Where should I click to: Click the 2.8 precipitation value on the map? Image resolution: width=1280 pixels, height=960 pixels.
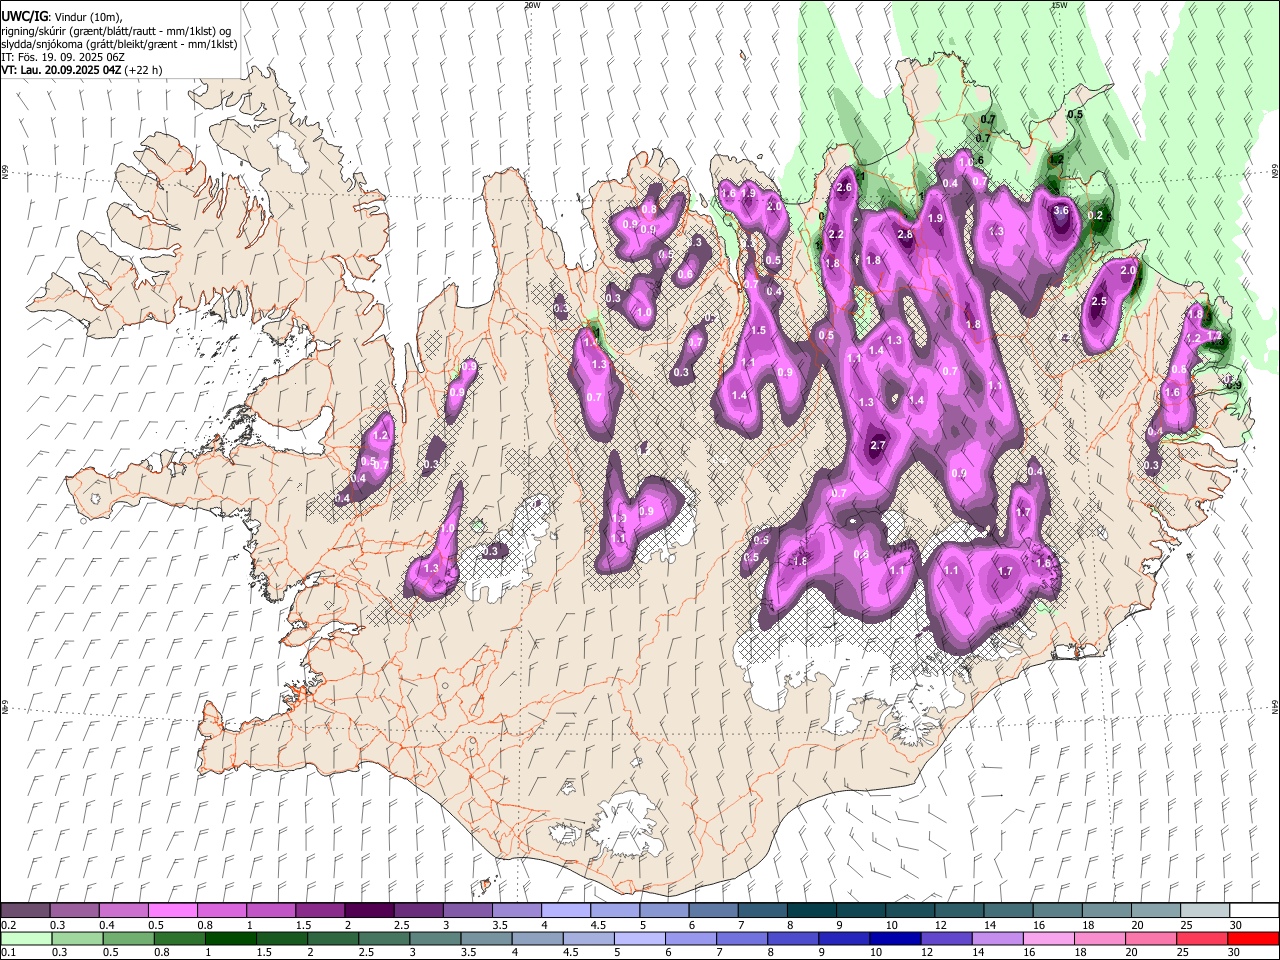tap(905, 235)
